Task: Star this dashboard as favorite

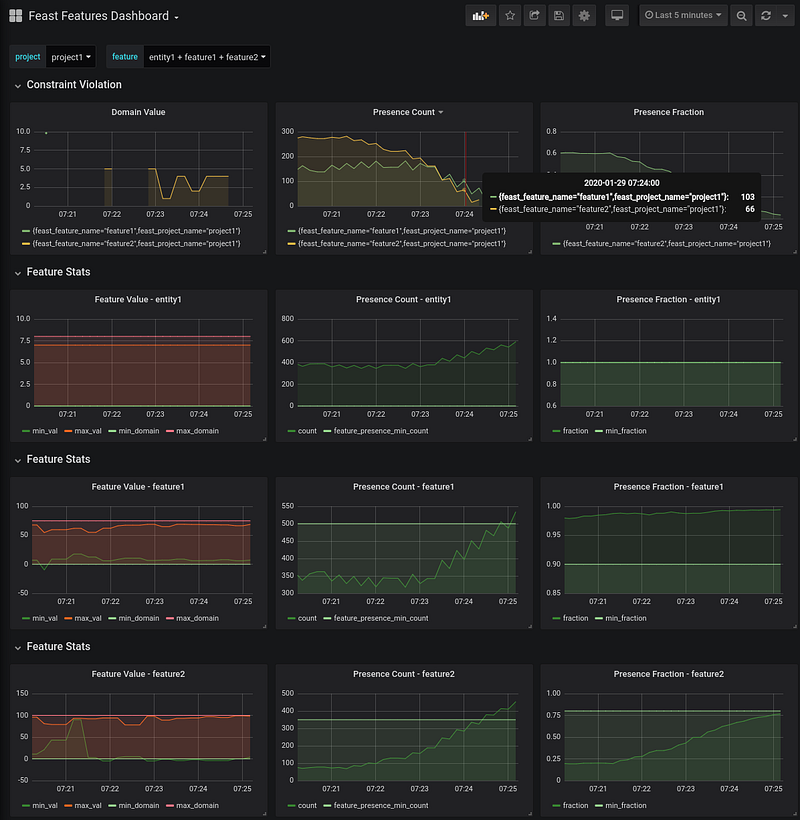Action: click(510, 16)
